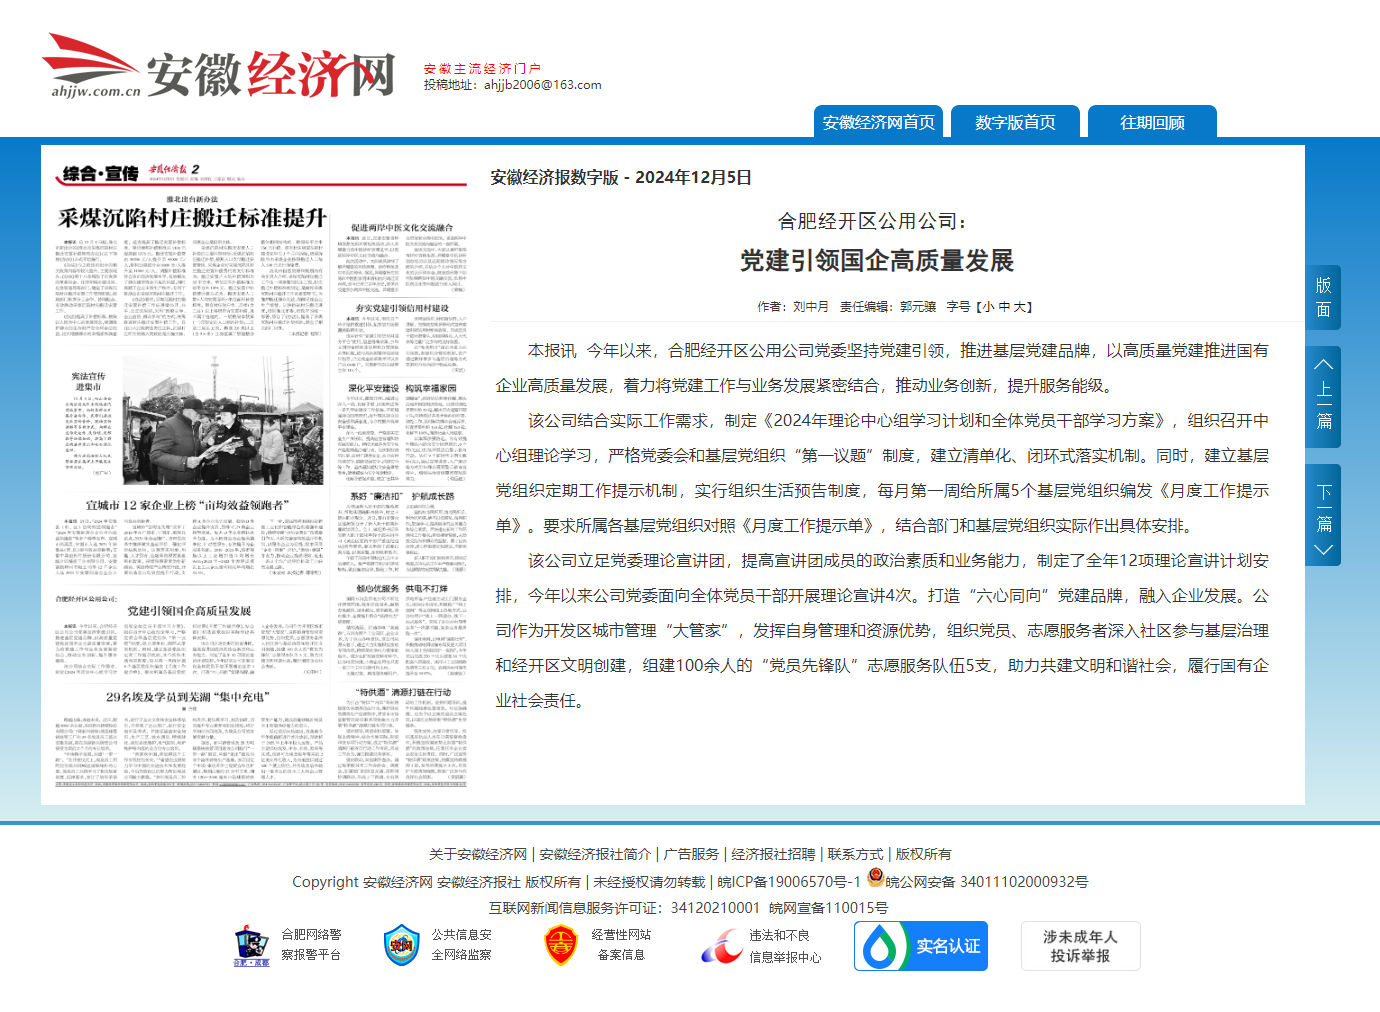Click the minors complaint report badge

pyautogui.click(x=1080, y=946)
